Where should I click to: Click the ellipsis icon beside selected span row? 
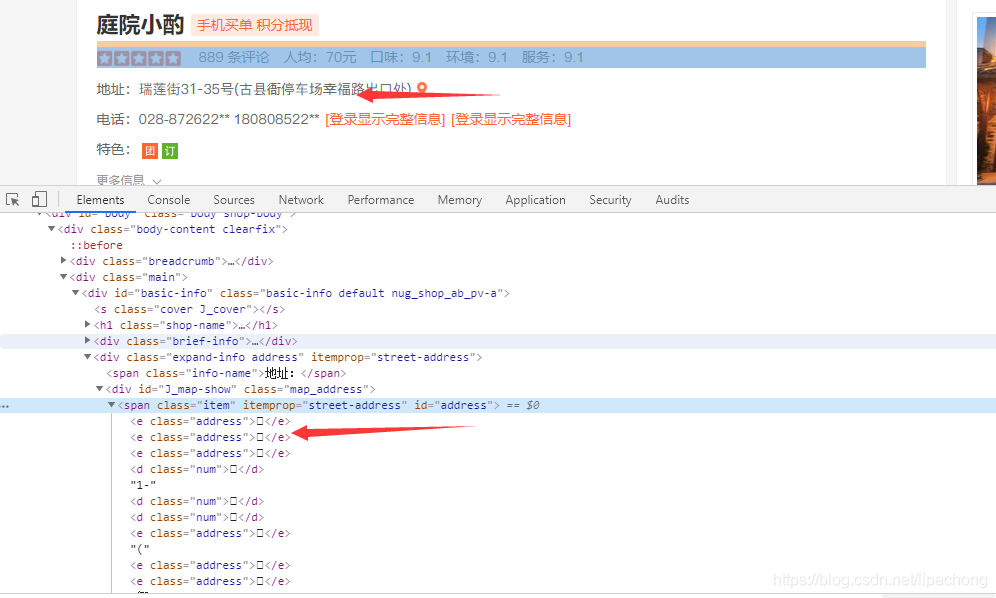pos(5,405)
